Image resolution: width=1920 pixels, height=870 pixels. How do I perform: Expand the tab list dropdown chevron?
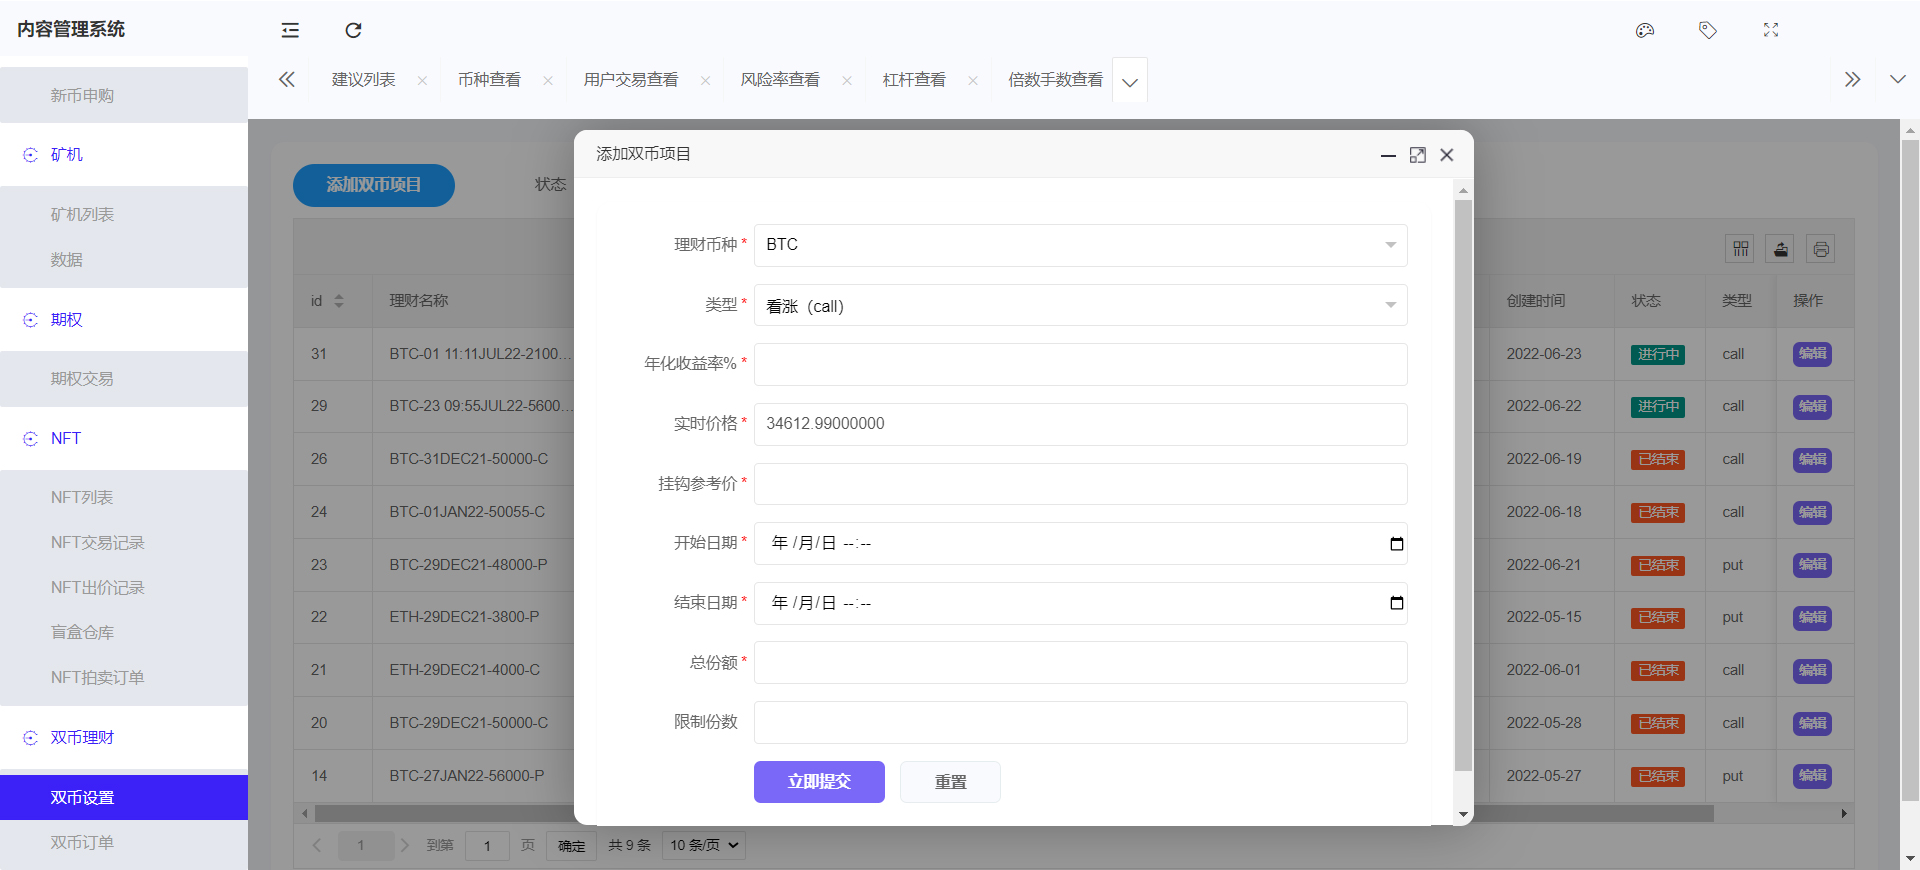1130,81
